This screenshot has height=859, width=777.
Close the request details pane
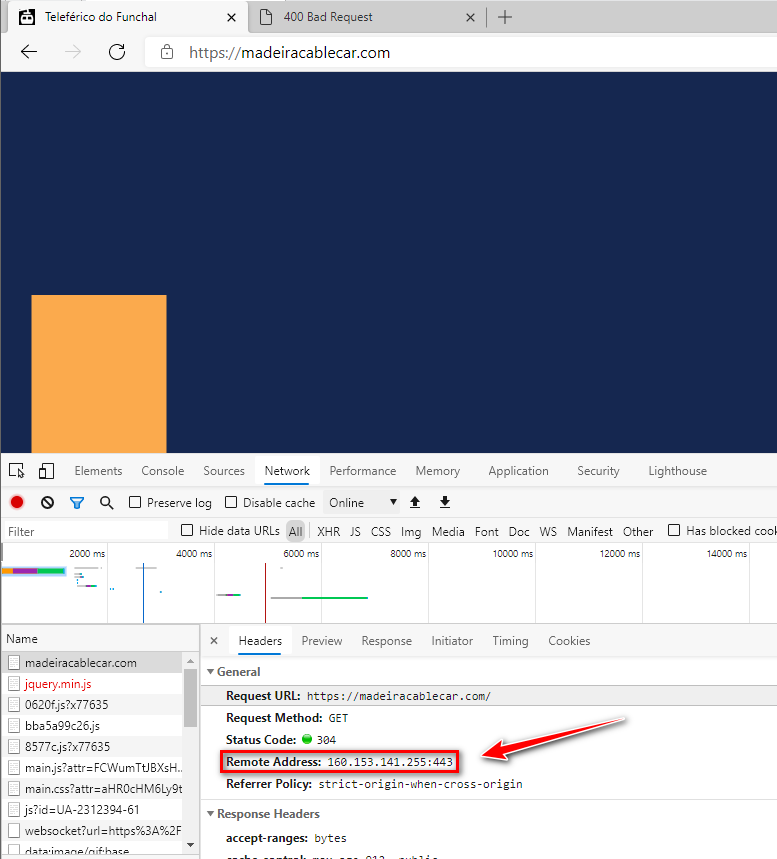click(214, 640)
